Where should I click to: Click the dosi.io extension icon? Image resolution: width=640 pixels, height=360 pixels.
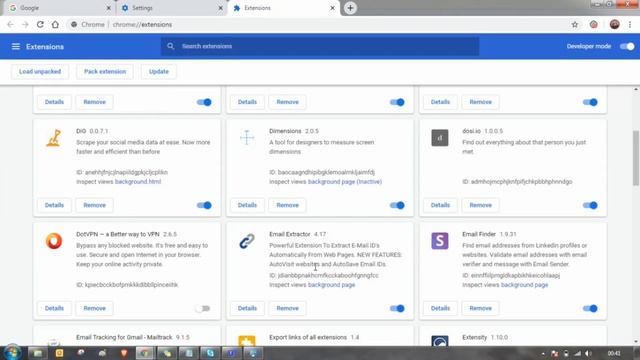tap(440, 138)
